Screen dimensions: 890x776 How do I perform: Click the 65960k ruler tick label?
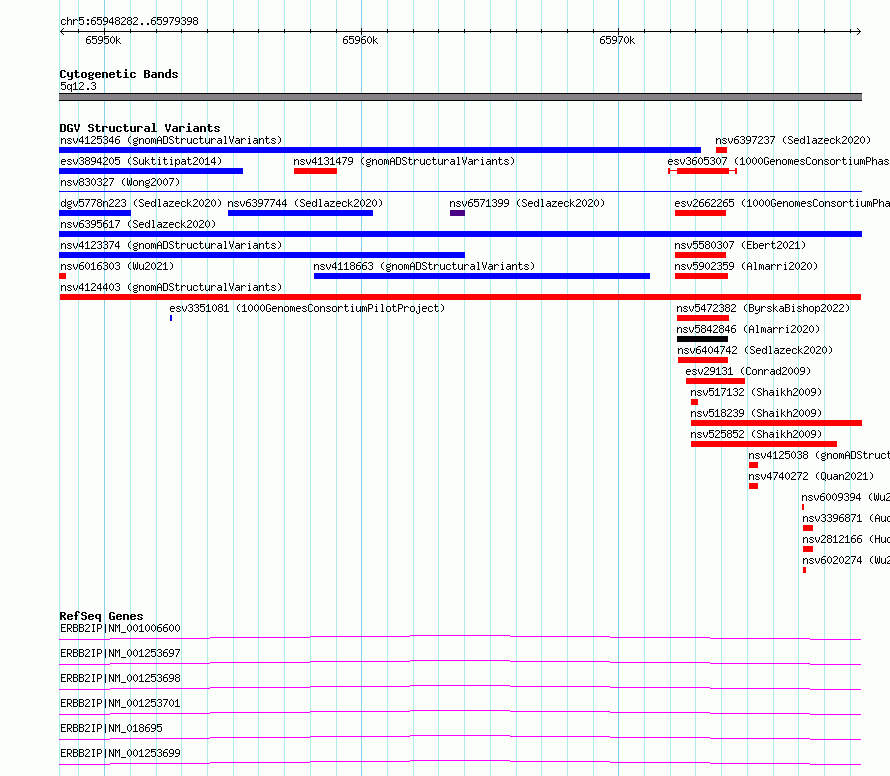[360, 40]
